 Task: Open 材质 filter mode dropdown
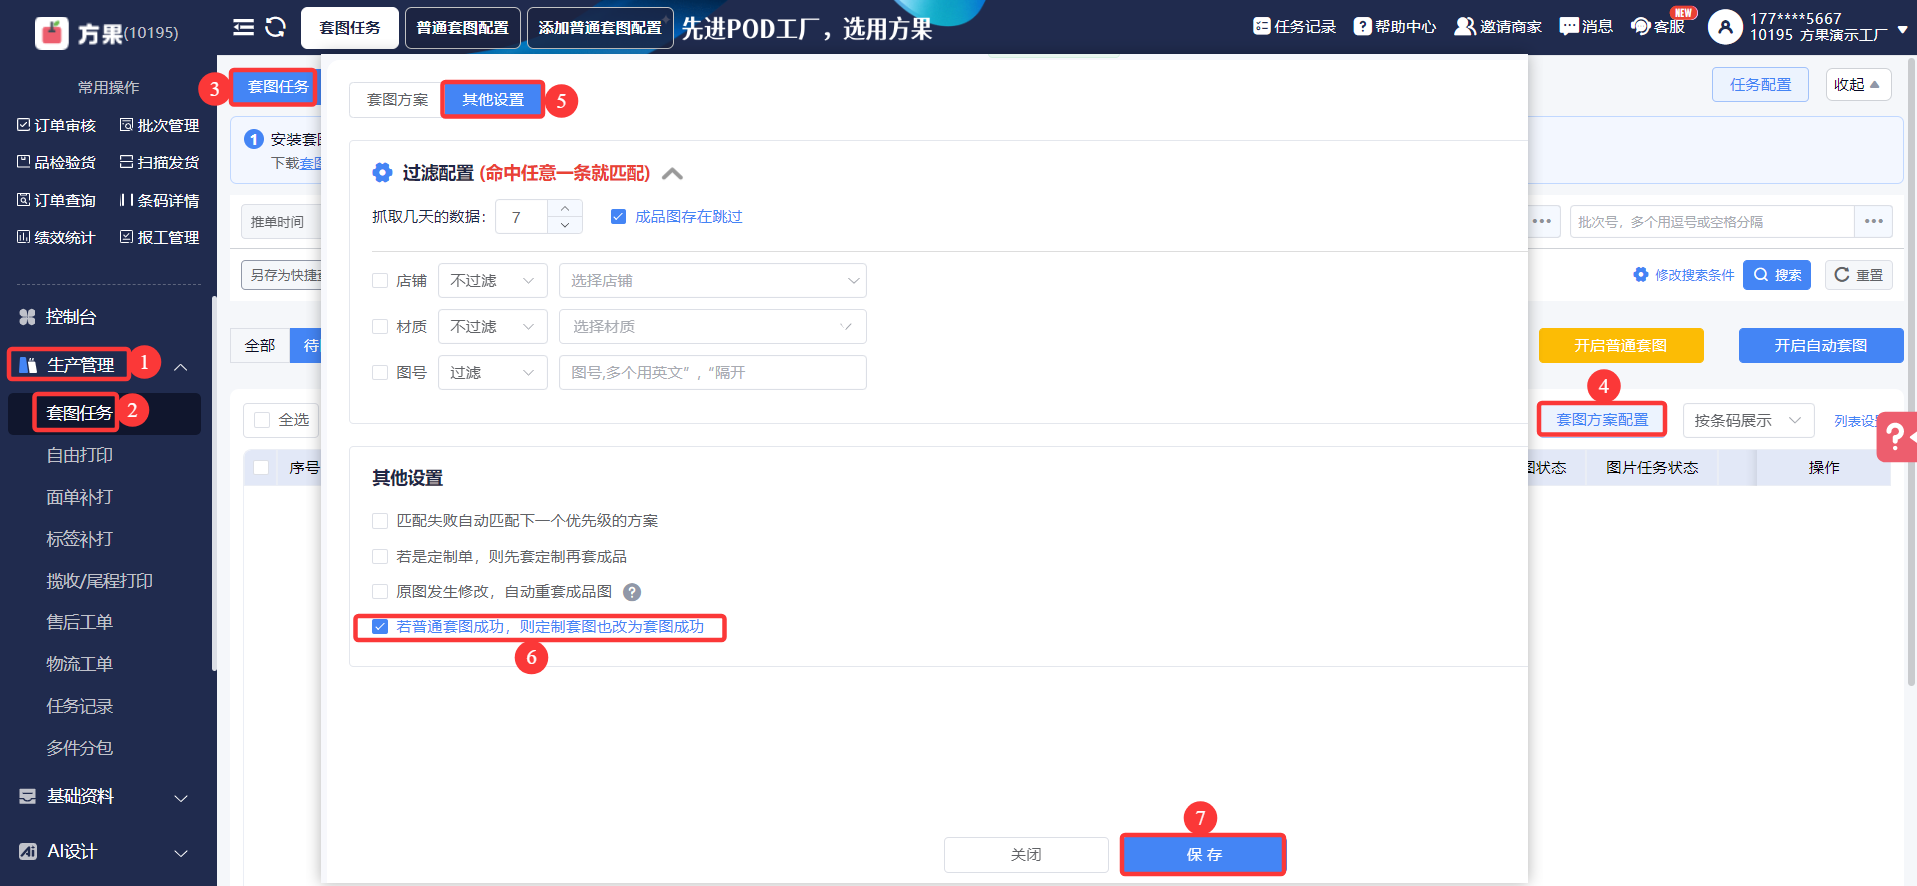click(492, 327)
